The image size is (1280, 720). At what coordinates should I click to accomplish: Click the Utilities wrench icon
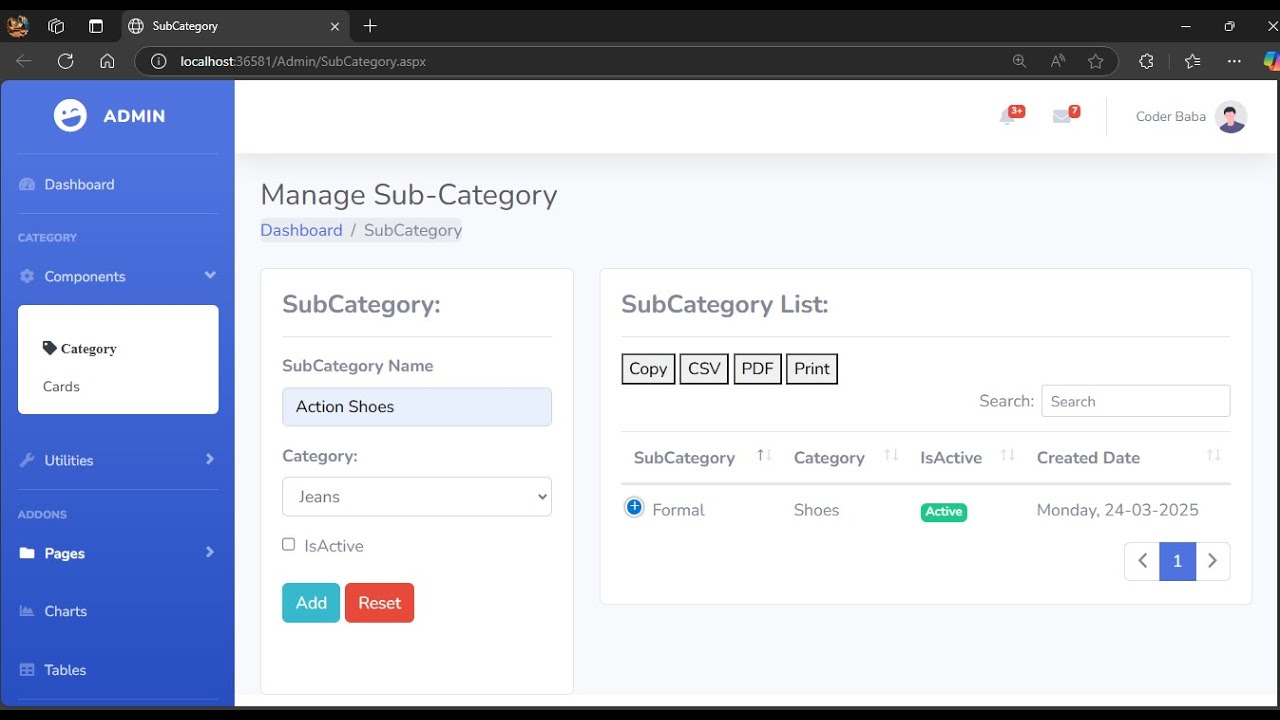pyautogui.click(x=27, y=461)
